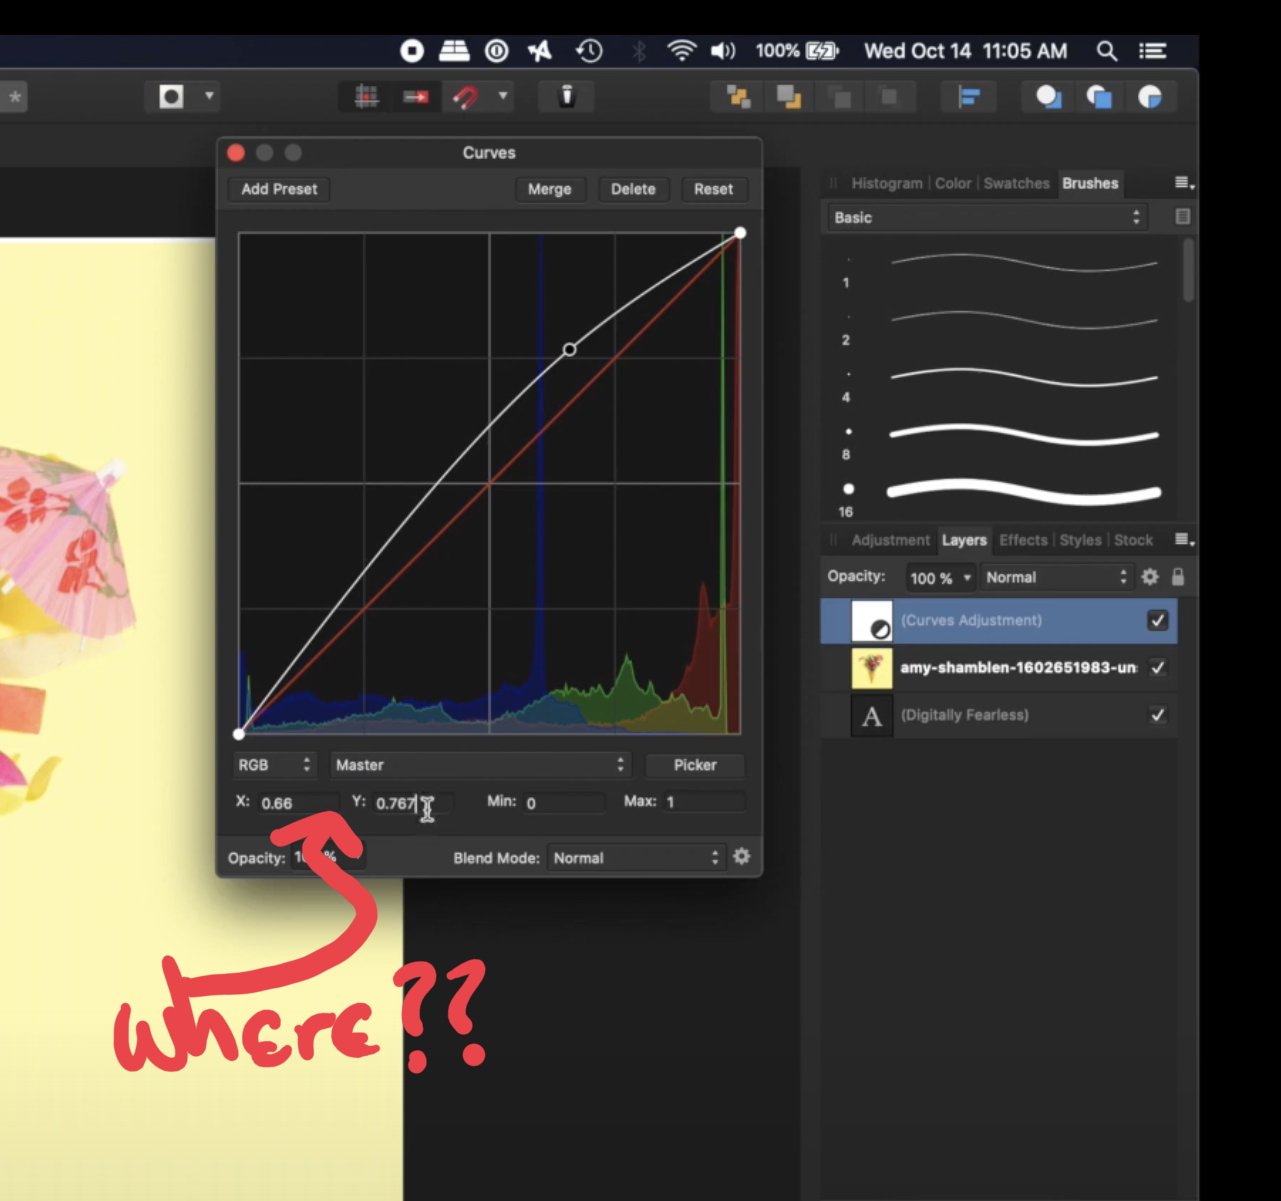Click Add Preset in Curves dialog
The image size is (1281, 1201).
[279, 189]
